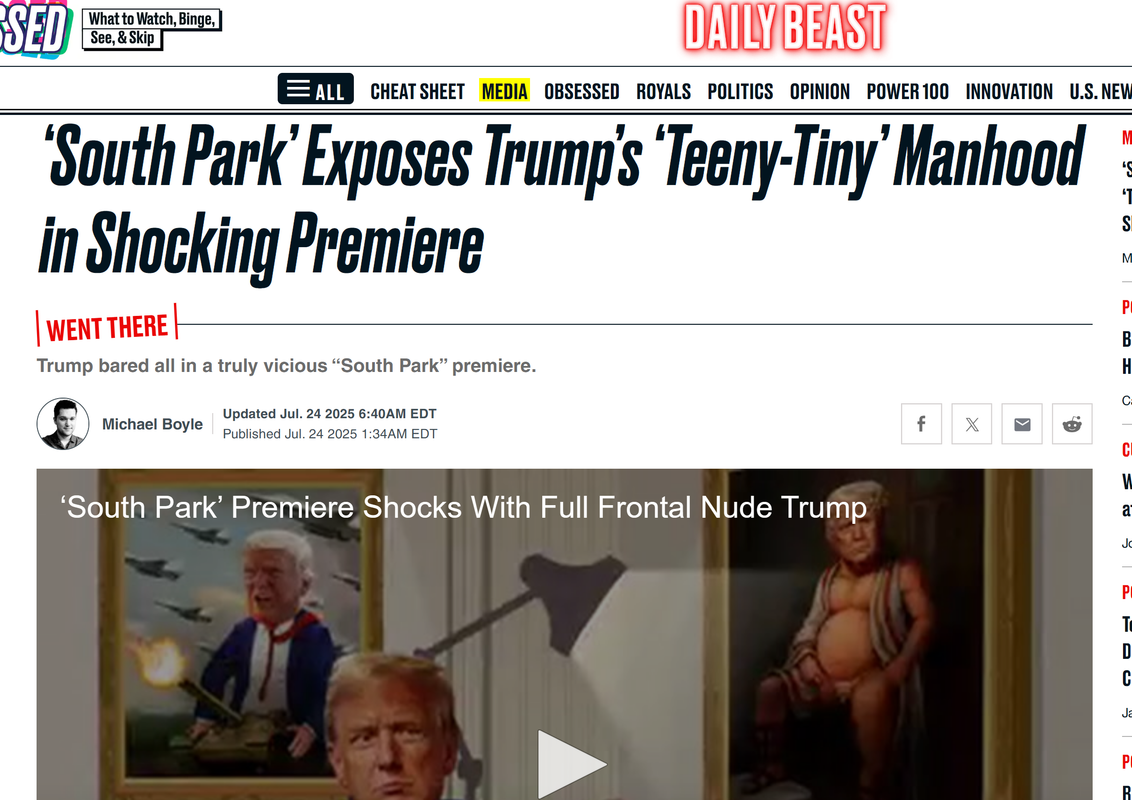Click the Michael Boyle author link

coord(152,425)
